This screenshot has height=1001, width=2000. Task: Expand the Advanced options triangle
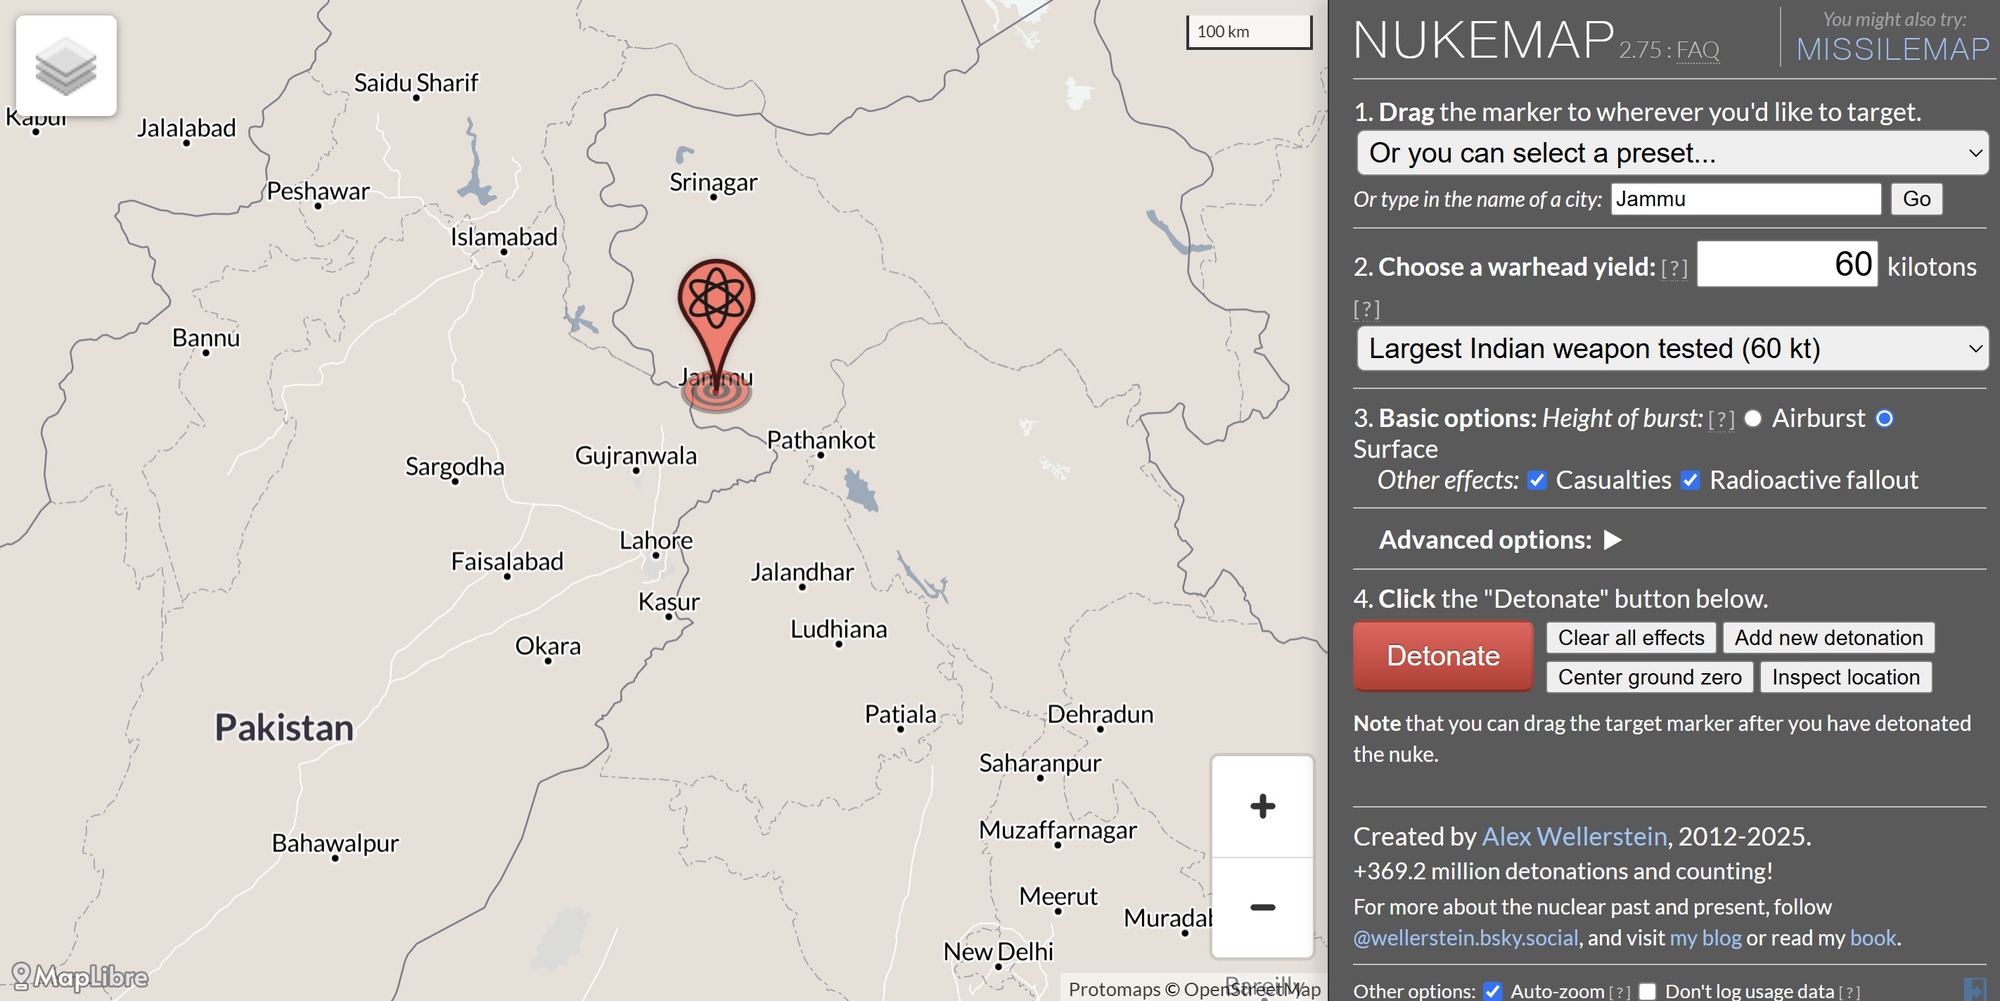[1612, 540]
